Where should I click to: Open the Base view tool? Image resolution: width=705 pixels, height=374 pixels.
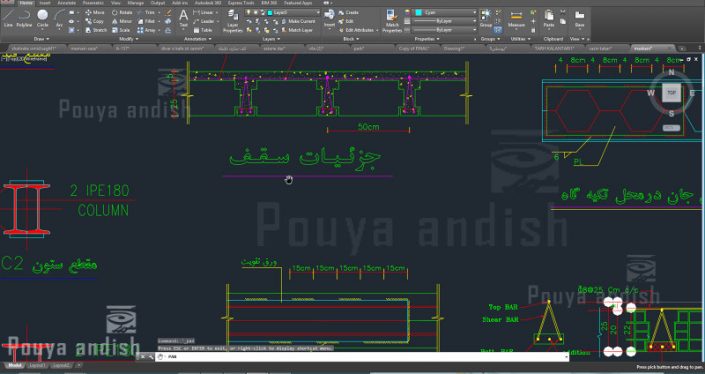(580, 19)
